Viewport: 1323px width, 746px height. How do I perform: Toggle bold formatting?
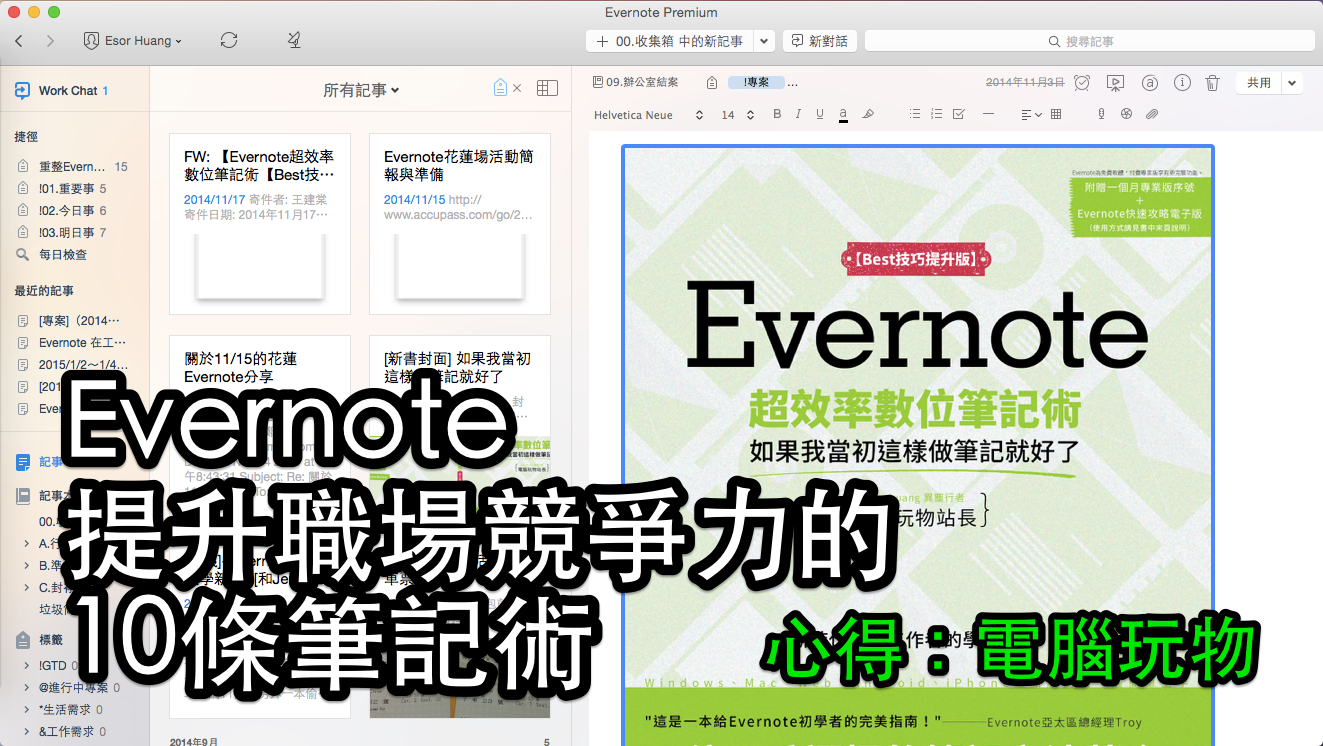pos(777,115)
